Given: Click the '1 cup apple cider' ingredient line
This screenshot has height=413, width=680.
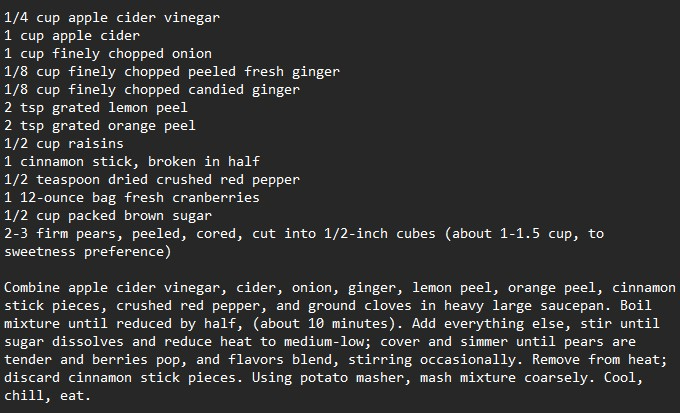Looking at the screenshot, I should (x=72, y=36).
